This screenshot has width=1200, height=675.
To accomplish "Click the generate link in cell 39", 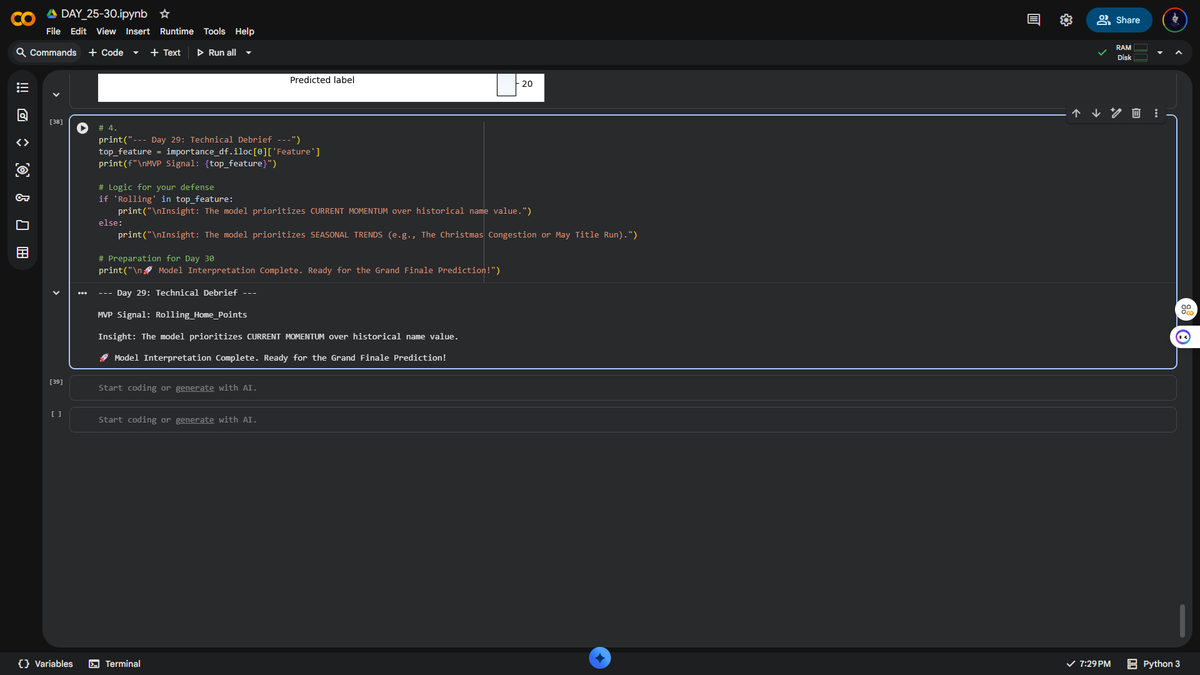I will [x=195, y=388].
